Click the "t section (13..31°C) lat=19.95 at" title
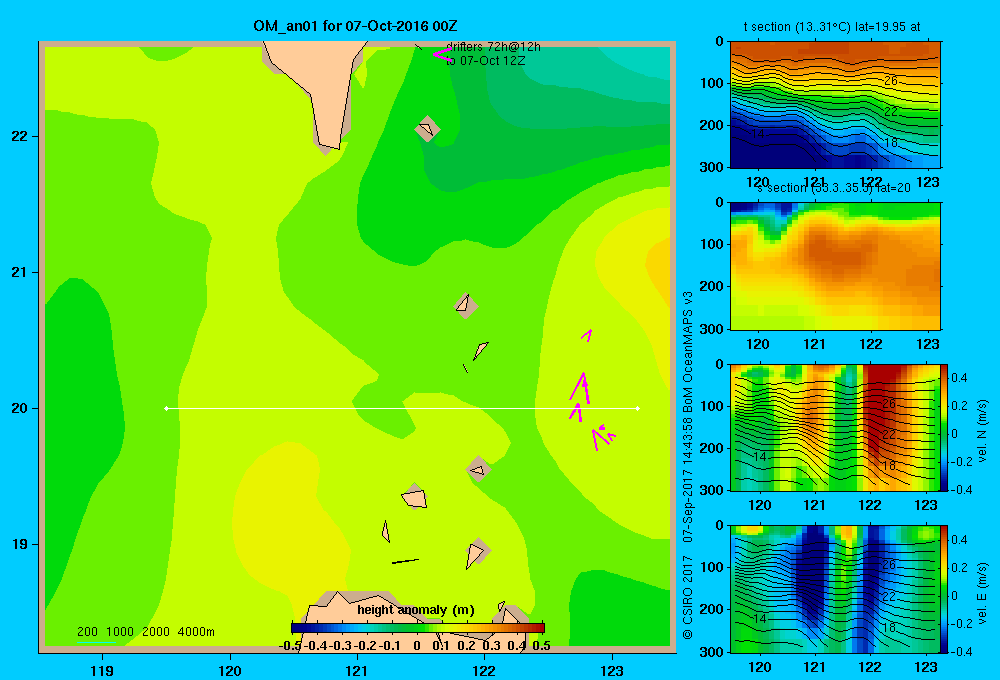This screenshot has width=1000, height=680. [x=832, y=27]
